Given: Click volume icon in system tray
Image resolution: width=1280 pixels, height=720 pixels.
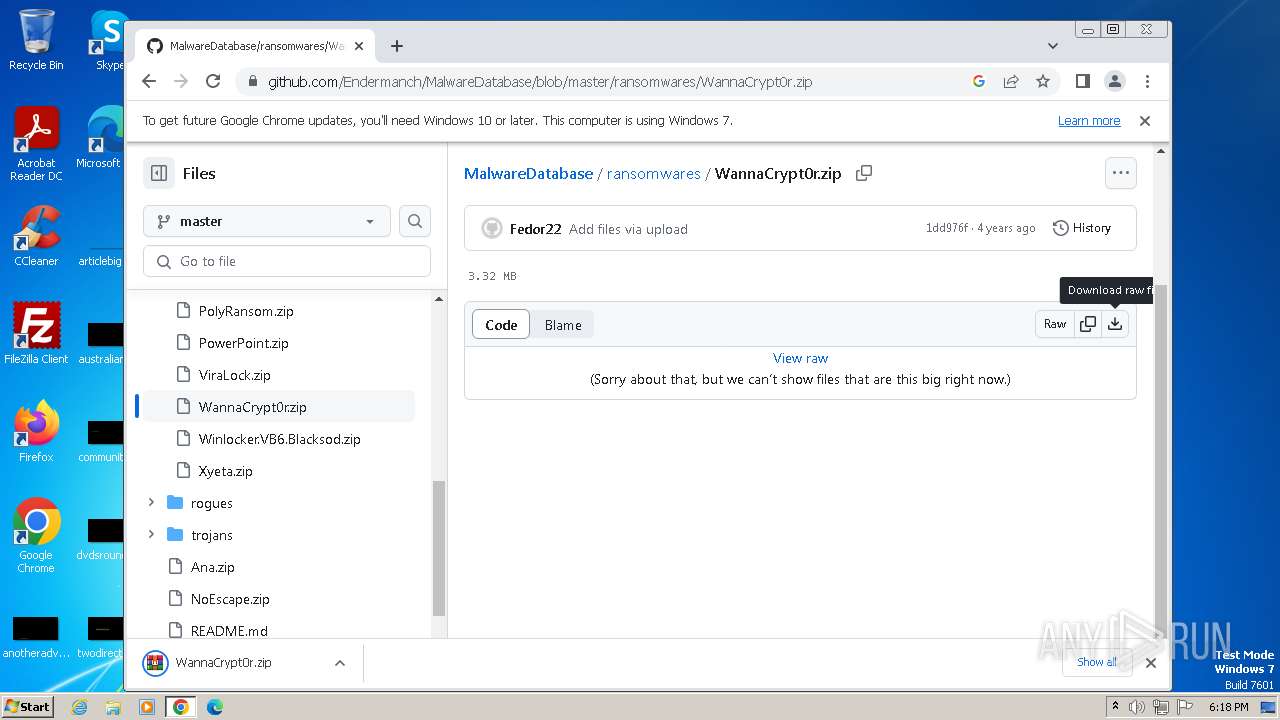Looking at the screenshot, I should (1138, 707).
